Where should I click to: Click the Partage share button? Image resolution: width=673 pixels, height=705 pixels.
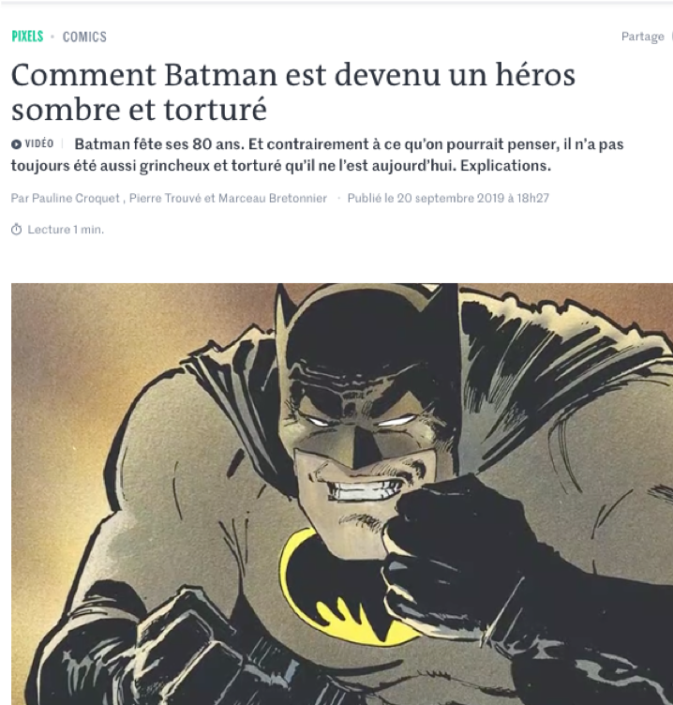pyautogui.click(x=642, y=36)
